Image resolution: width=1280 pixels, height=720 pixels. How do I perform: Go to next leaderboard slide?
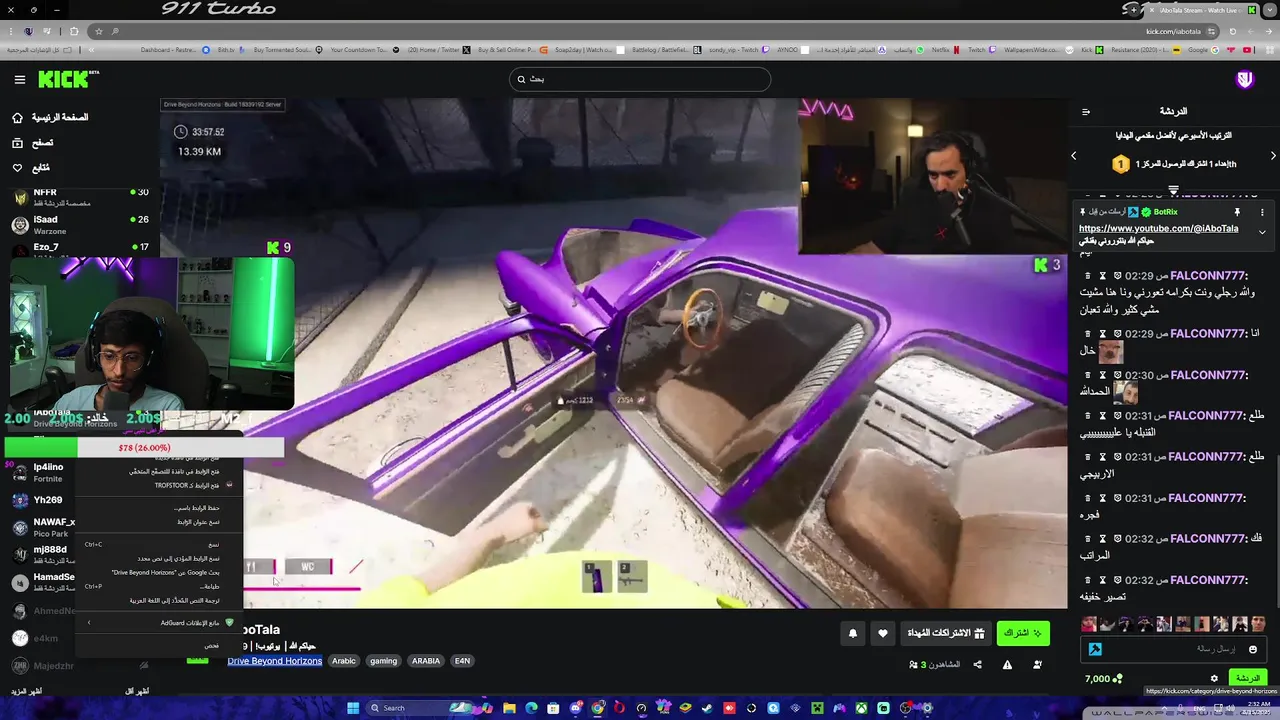(x=1273, y=156)
